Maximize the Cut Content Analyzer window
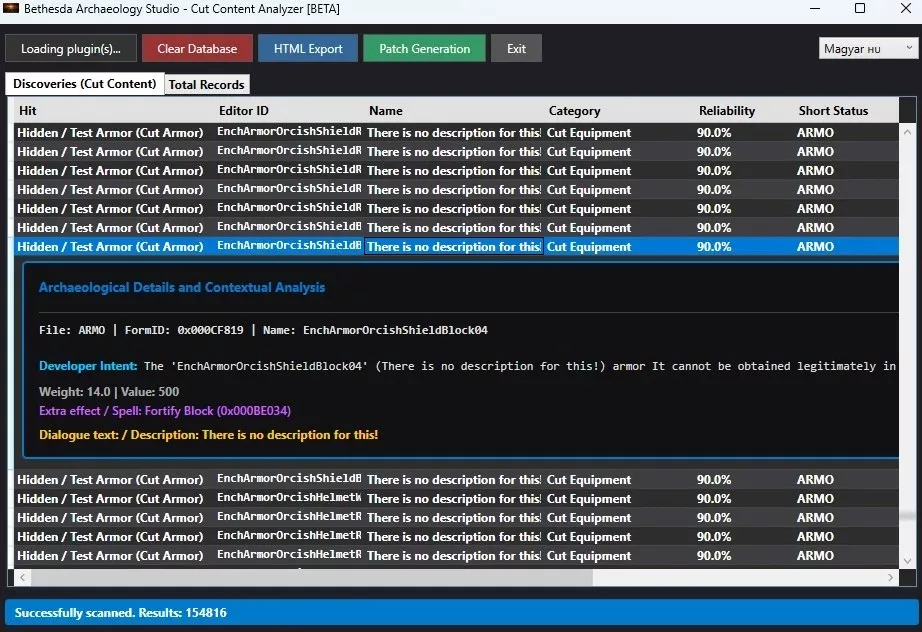This screenshot has height=632, width=922. point(860,8)
